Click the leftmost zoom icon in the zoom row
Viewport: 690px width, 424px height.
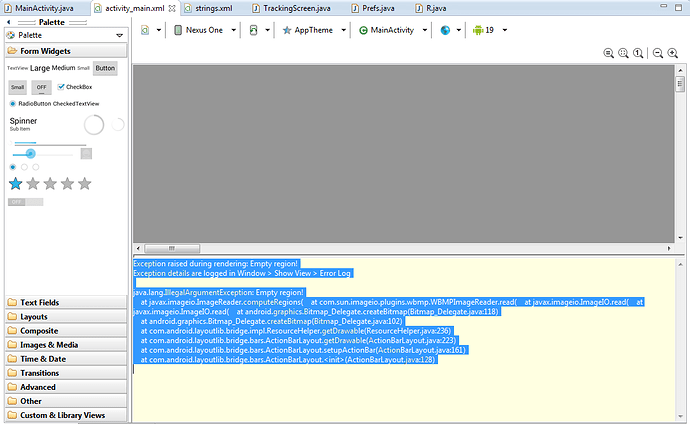pyautogui.click(x=609, y=53)
